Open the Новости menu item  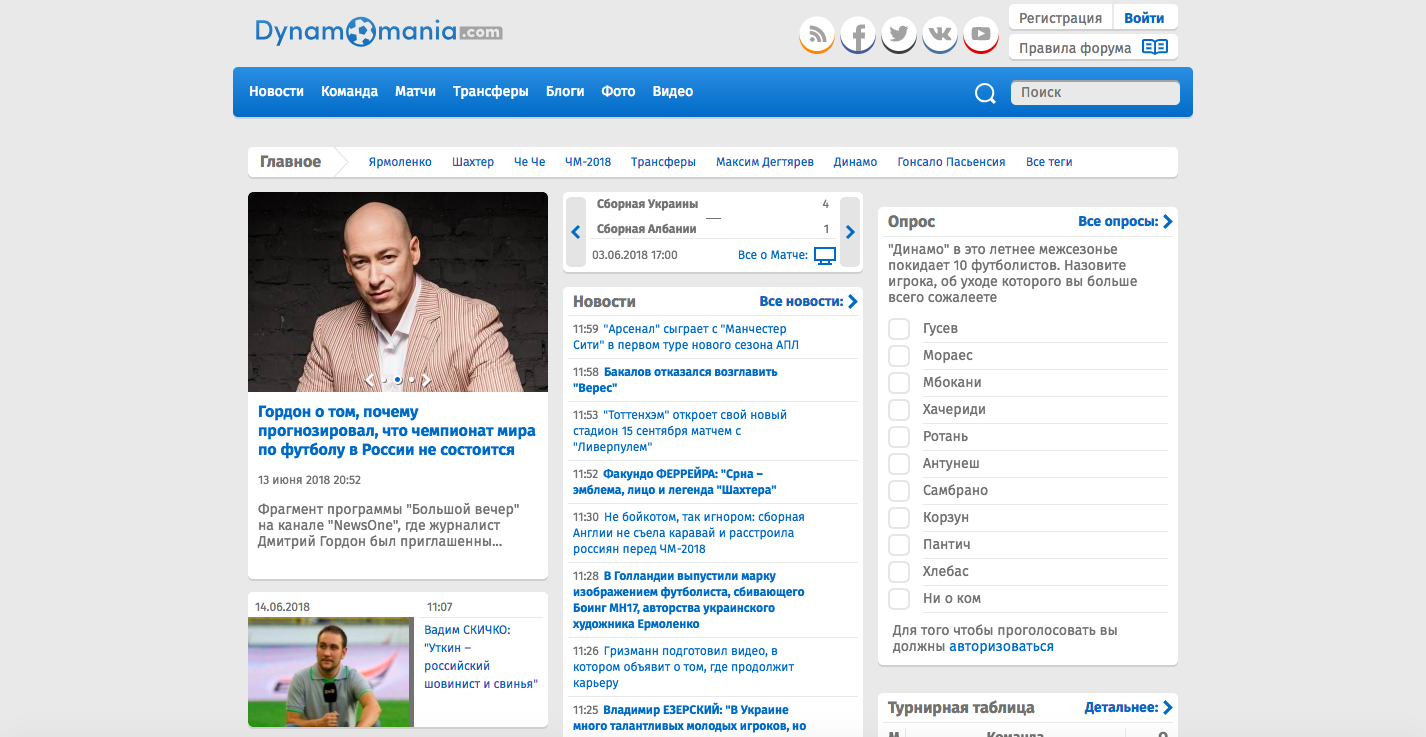point(276,91)
